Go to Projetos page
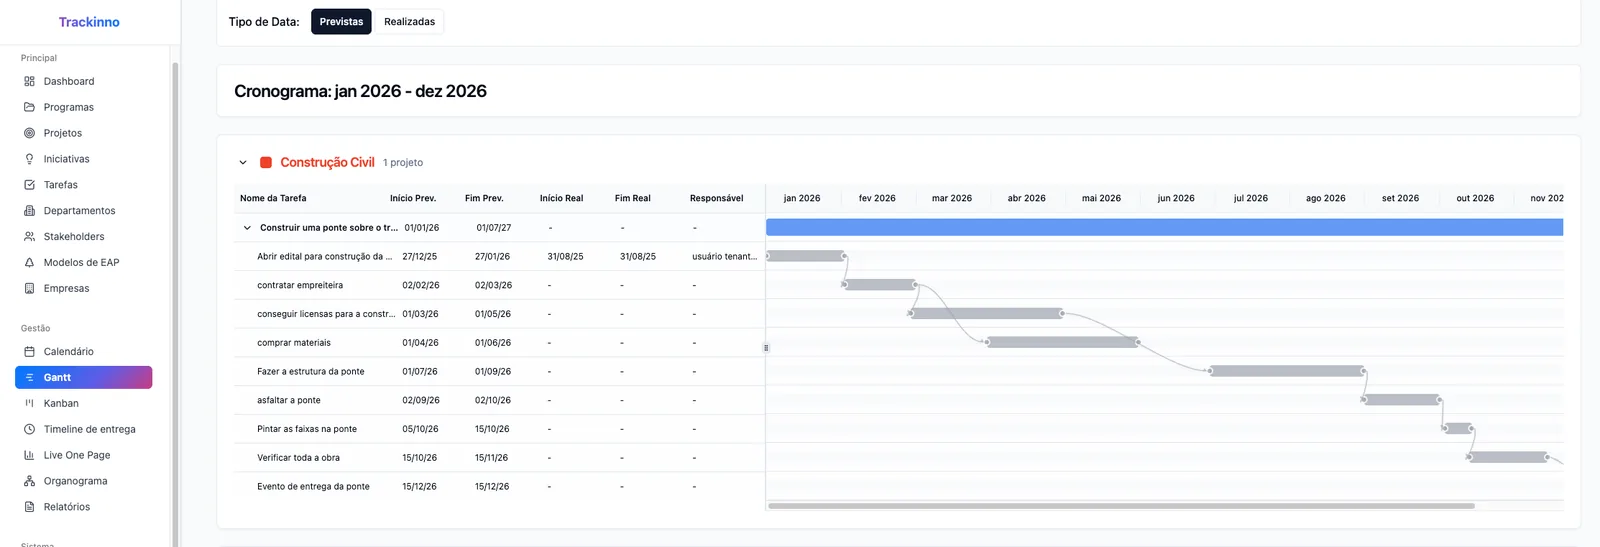 click(84, 134)
